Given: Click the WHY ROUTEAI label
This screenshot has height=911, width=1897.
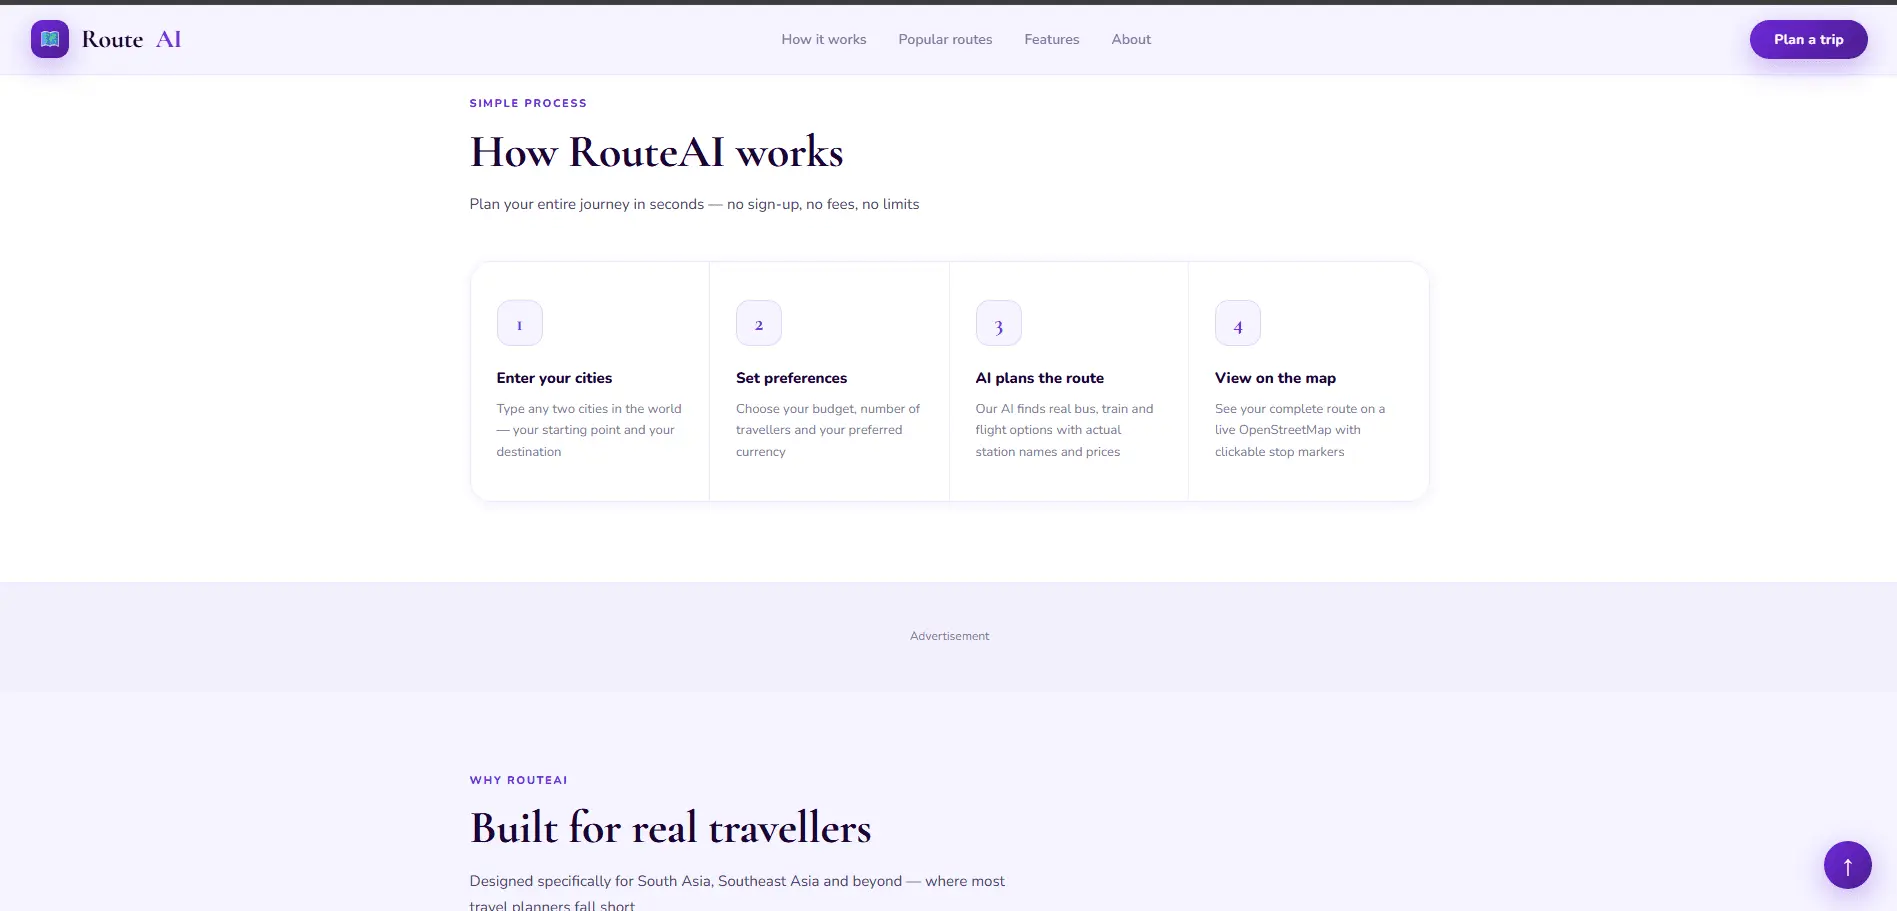Looking at the screenshot, I should (x=518, y=780).
